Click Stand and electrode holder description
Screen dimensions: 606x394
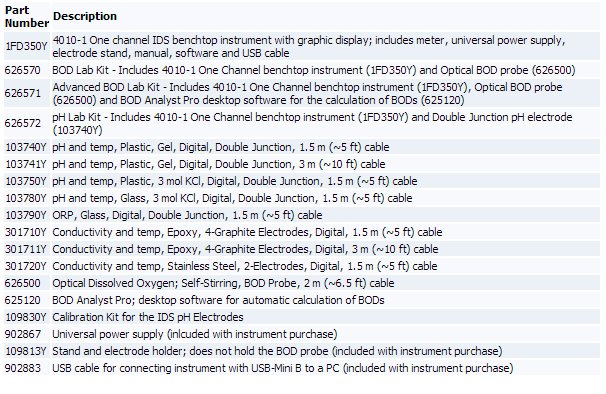pos(277,351)
